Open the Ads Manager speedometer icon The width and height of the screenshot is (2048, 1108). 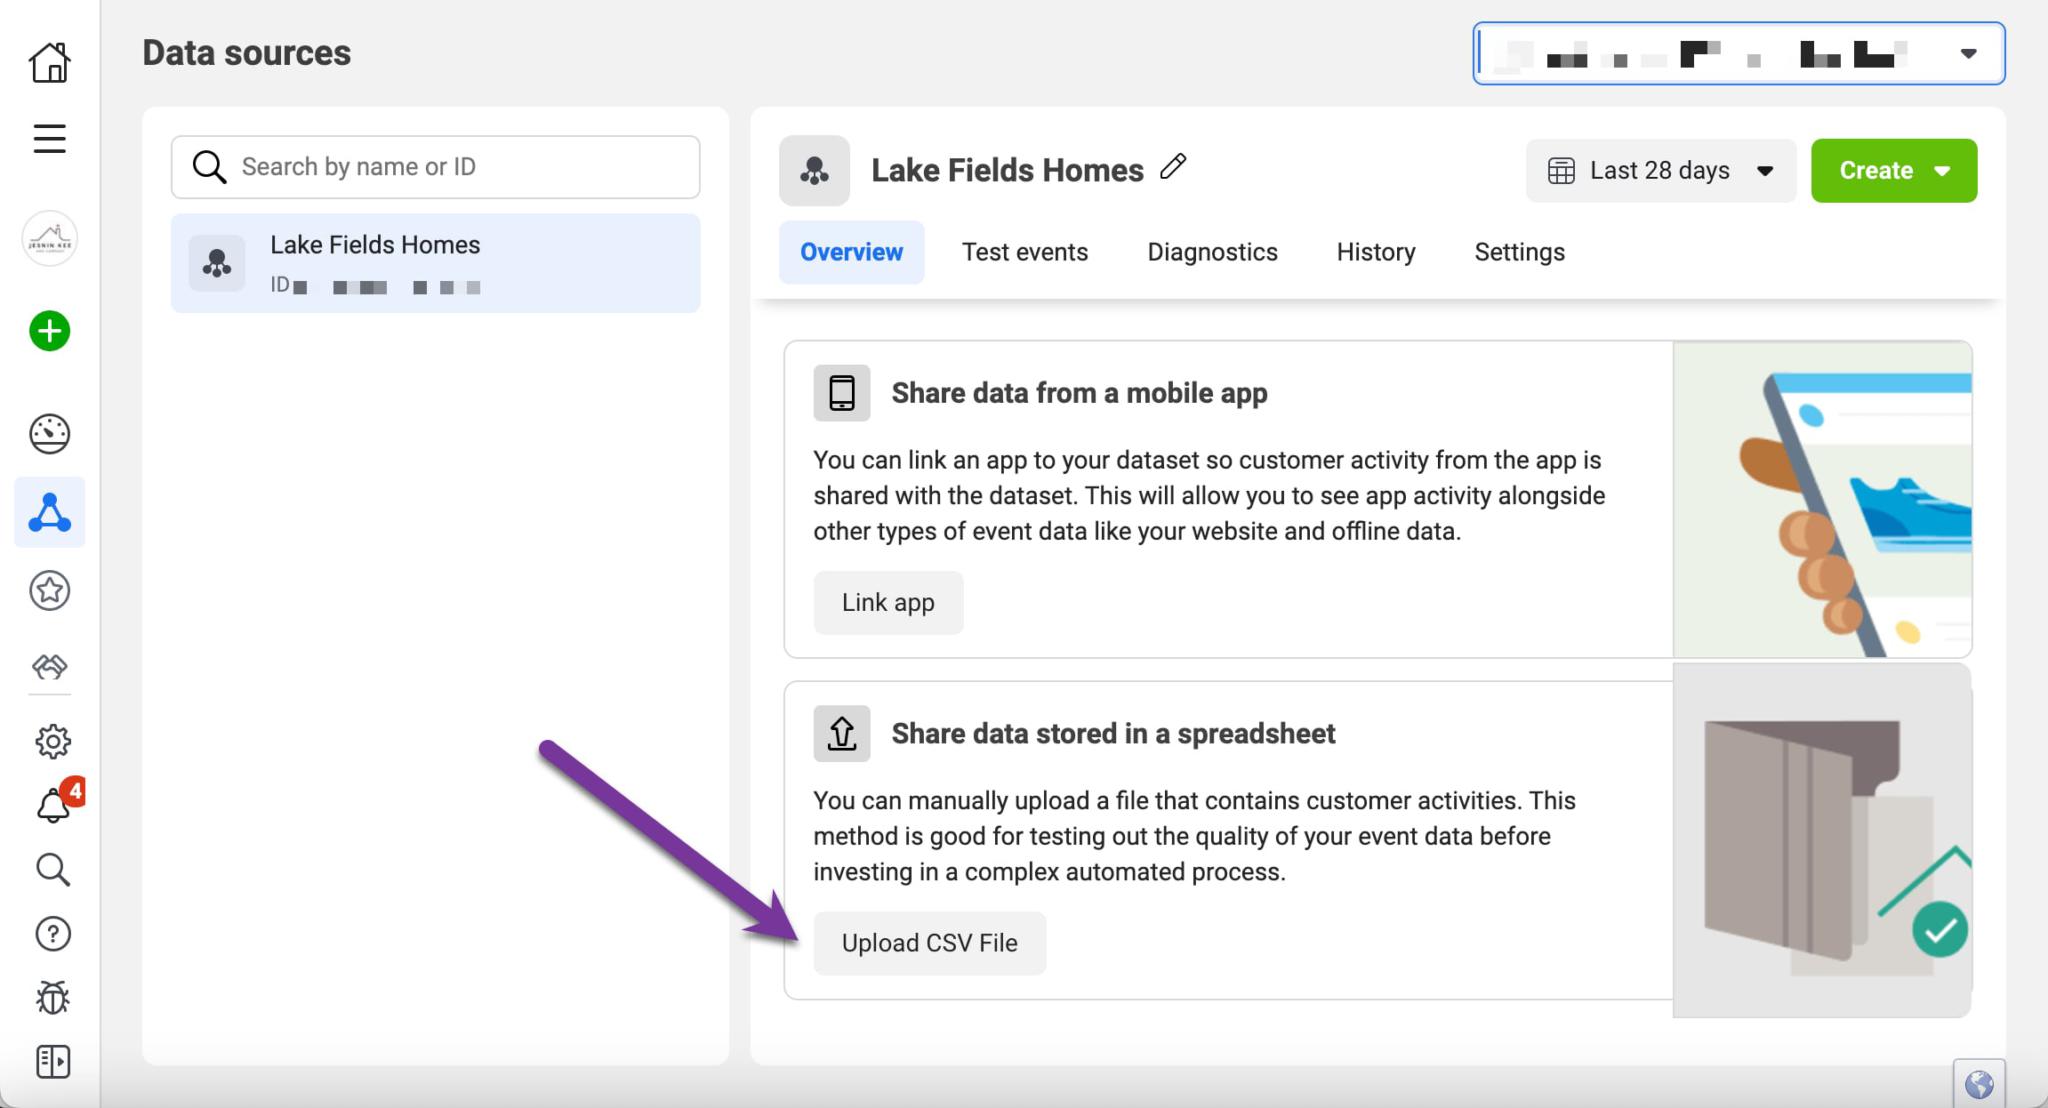coord(49,434)
